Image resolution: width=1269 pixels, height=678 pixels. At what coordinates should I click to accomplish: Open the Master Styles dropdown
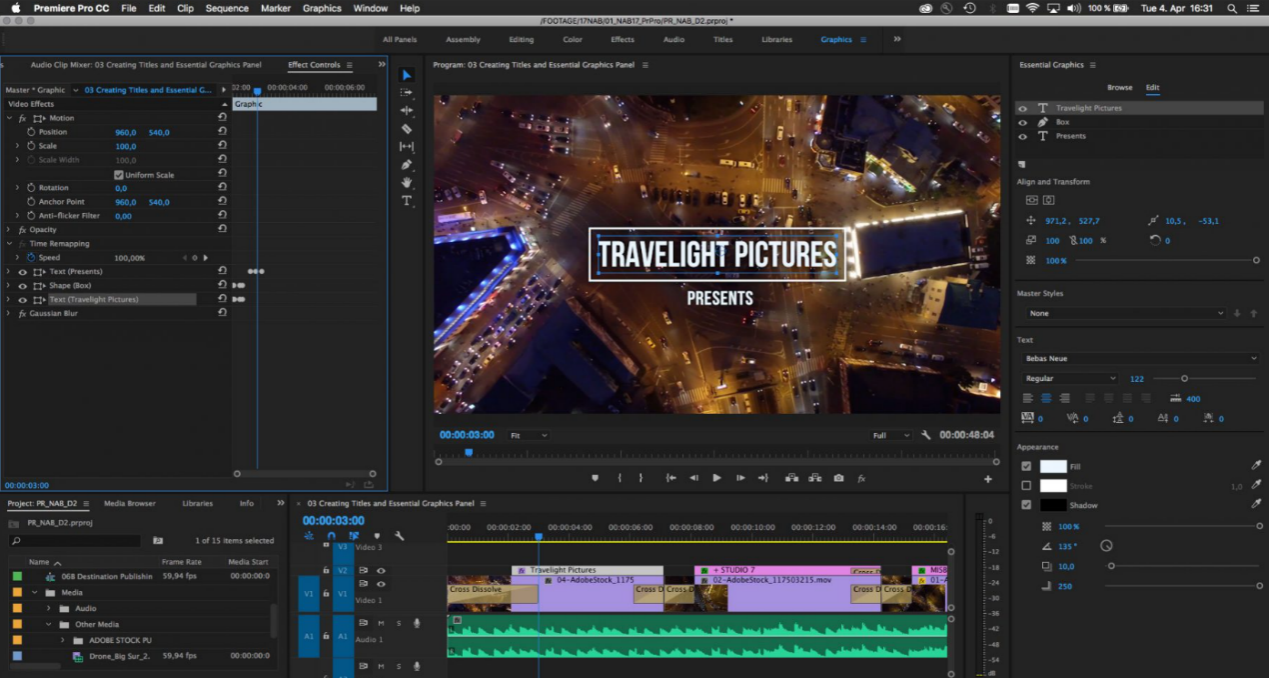(1125, 313)
